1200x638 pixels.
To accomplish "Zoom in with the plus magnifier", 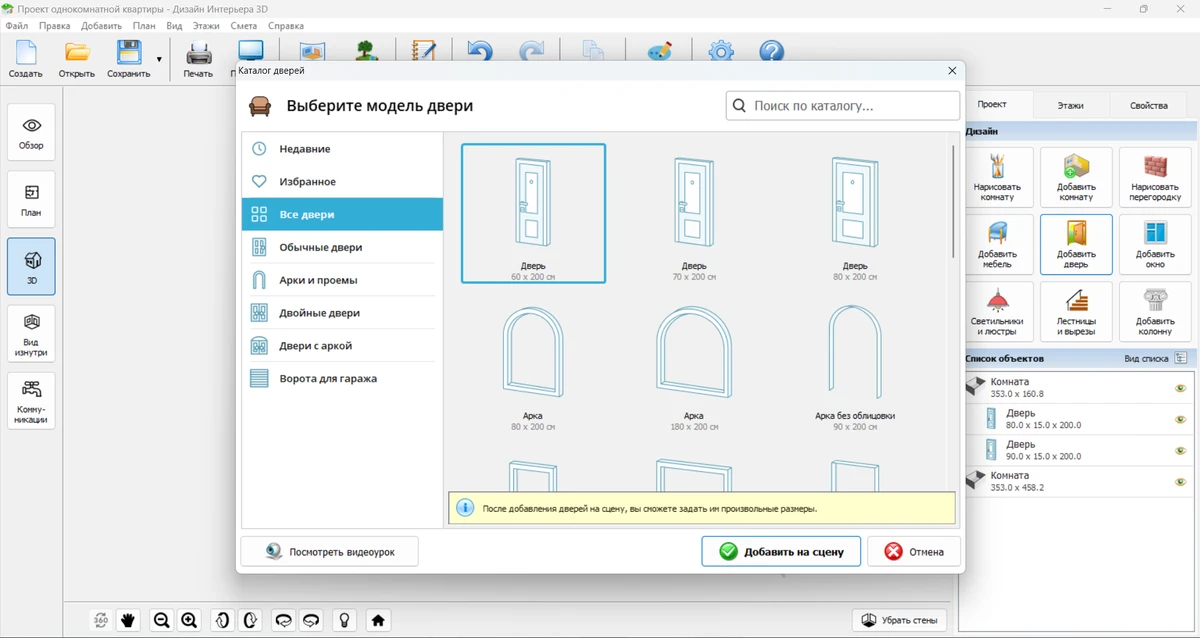I will coord(189,620).
